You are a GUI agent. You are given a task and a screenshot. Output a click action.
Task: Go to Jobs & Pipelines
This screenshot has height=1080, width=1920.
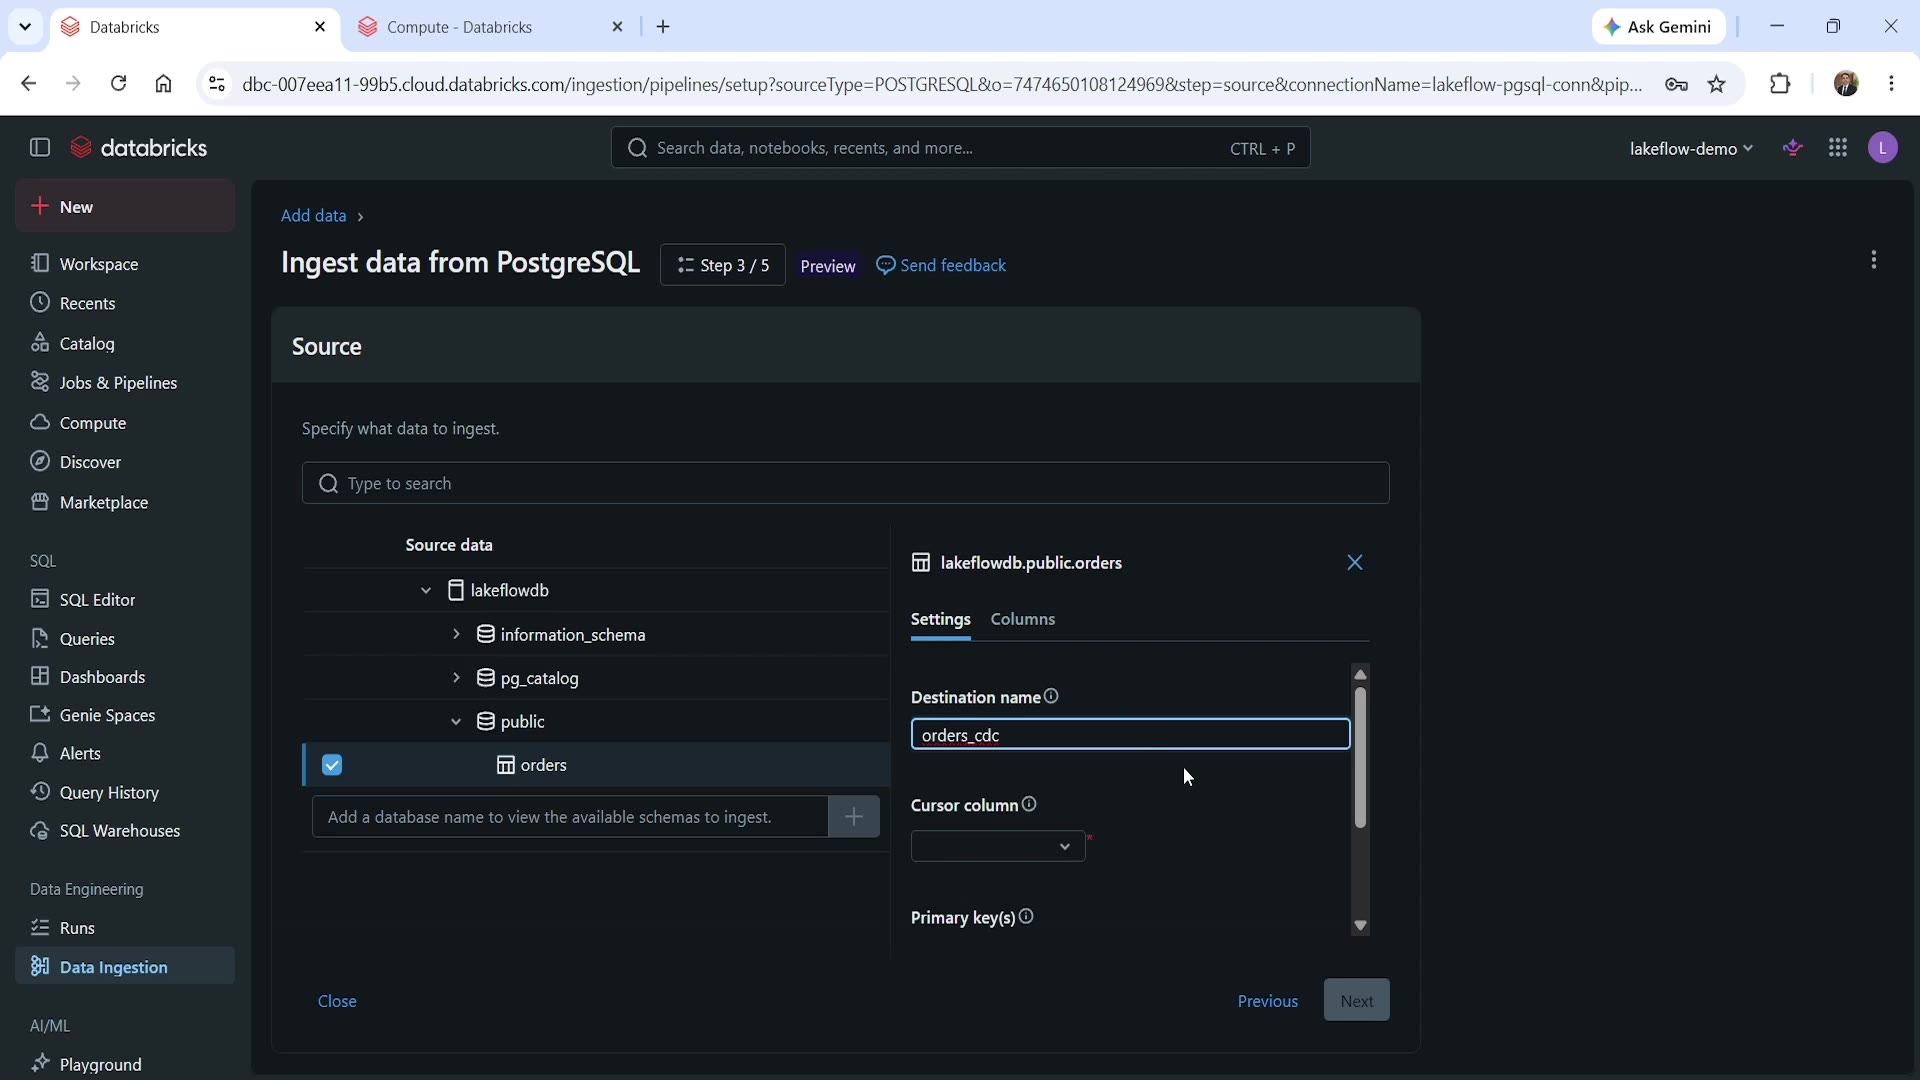[125, 383]
